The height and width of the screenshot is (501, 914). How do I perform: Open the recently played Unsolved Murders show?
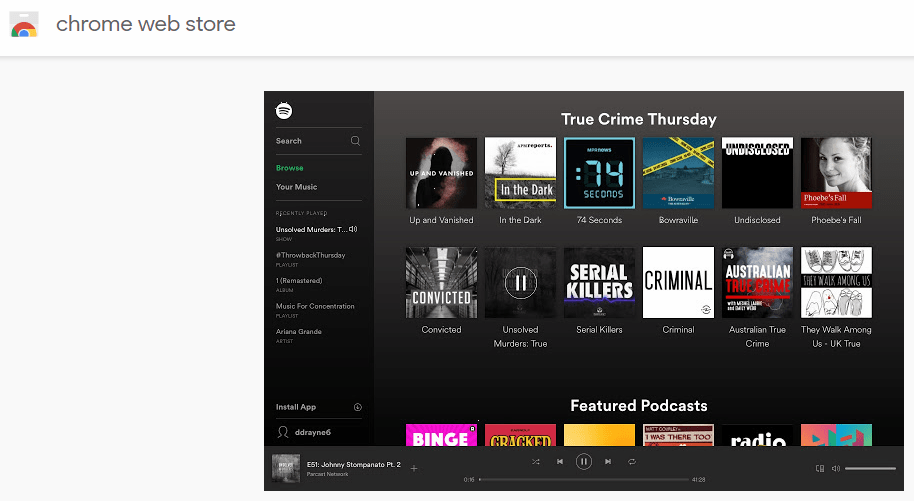tap(311, 229)
